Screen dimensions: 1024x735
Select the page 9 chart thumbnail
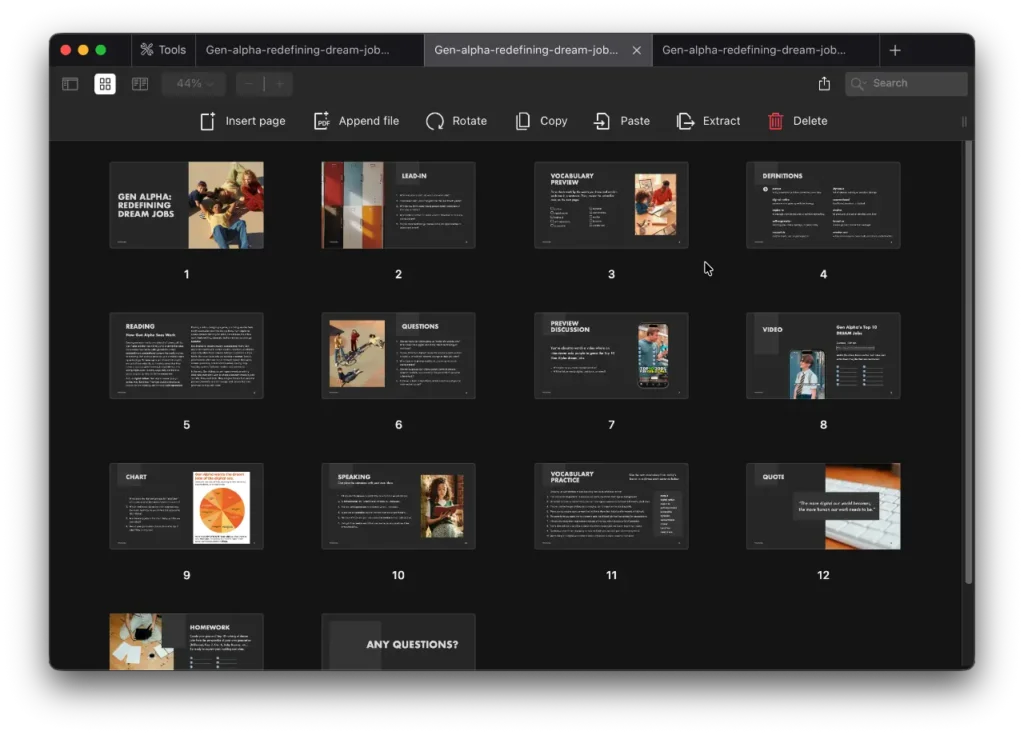pos(186,506)
